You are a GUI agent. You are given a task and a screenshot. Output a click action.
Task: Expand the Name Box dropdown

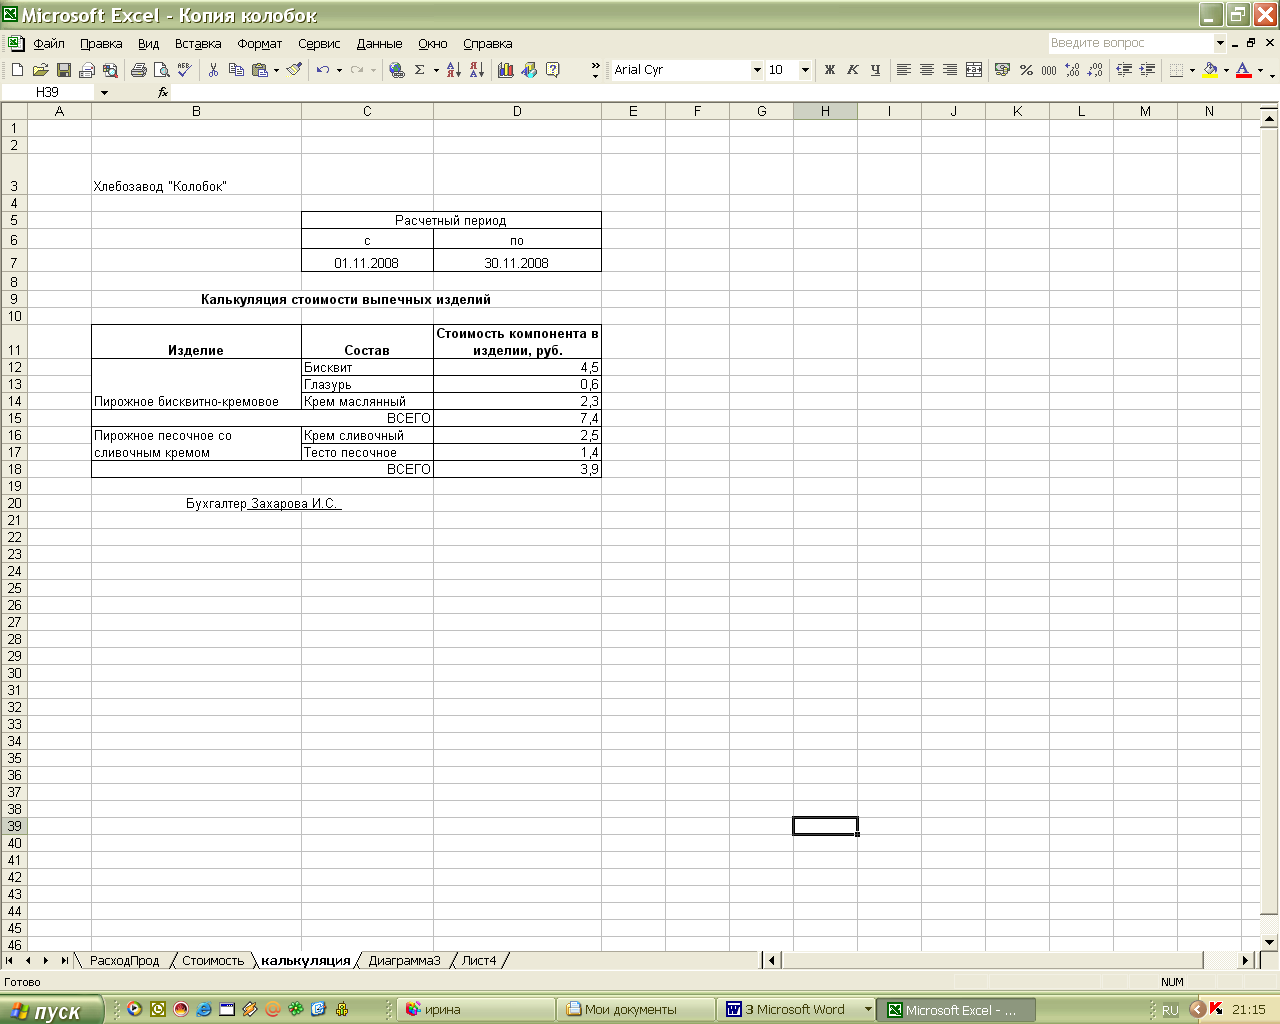(x=104, y=92)
